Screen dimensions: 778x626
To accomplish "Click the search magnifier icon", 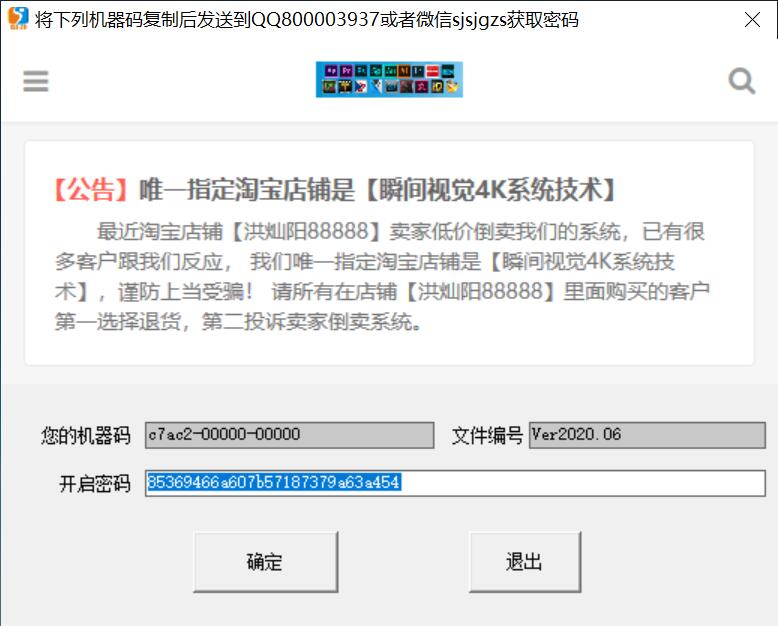I will point(742,81).
